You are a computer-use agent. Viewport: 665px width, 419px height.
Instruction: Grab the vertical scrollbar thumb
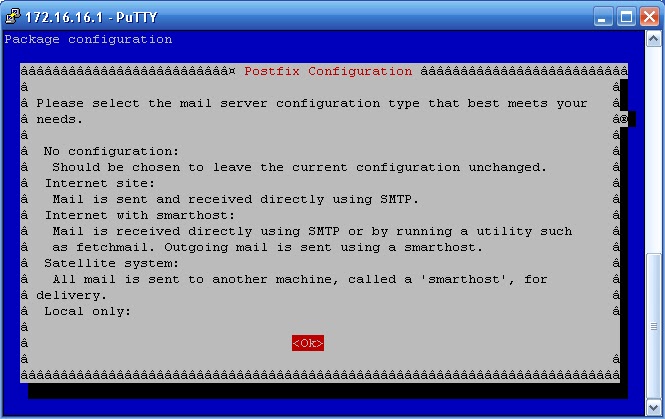(653, 327)
